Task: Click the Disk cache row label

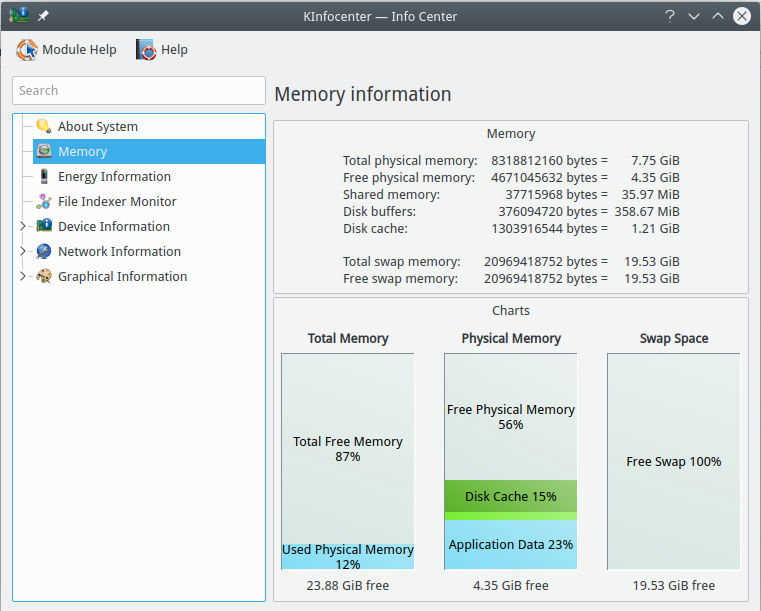Action: 375,229
